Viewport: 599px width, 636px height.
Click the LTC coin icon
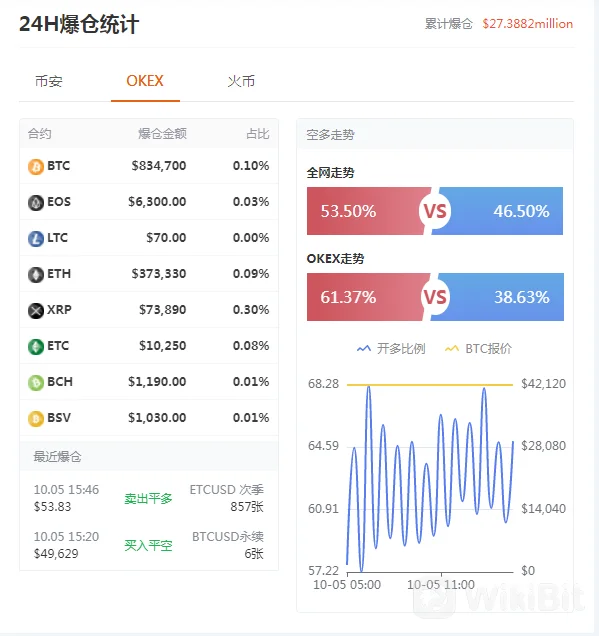pyautogui.click(x=36, y=238)
